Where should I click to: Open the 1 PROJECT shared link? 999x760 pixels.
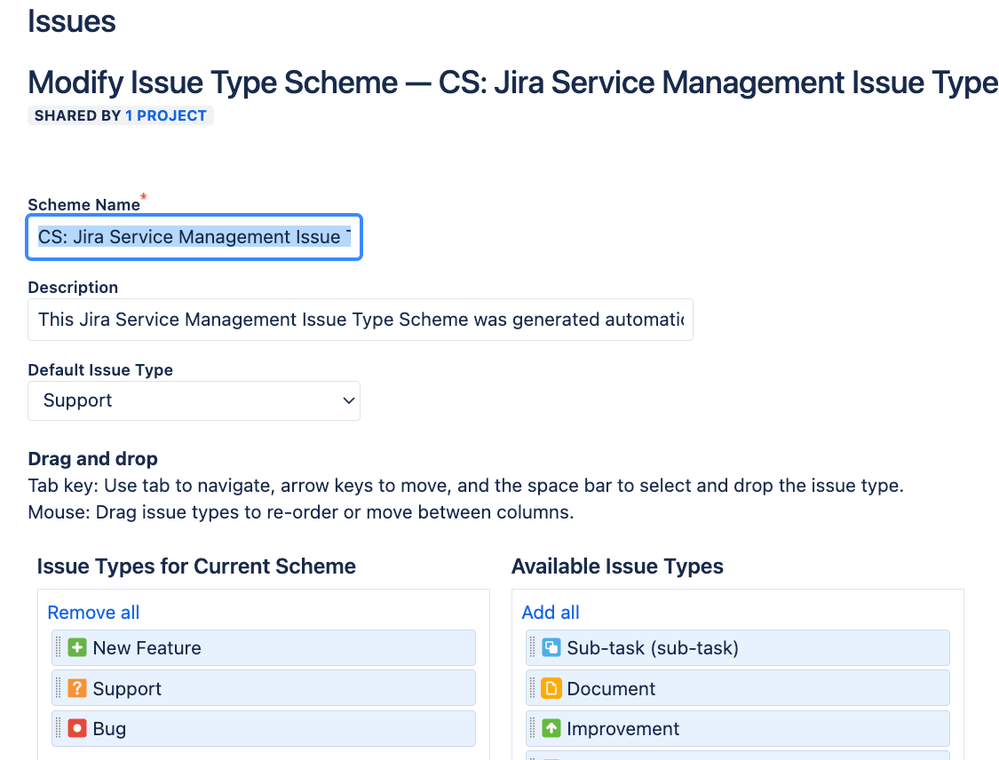click(x=166, y=116)
